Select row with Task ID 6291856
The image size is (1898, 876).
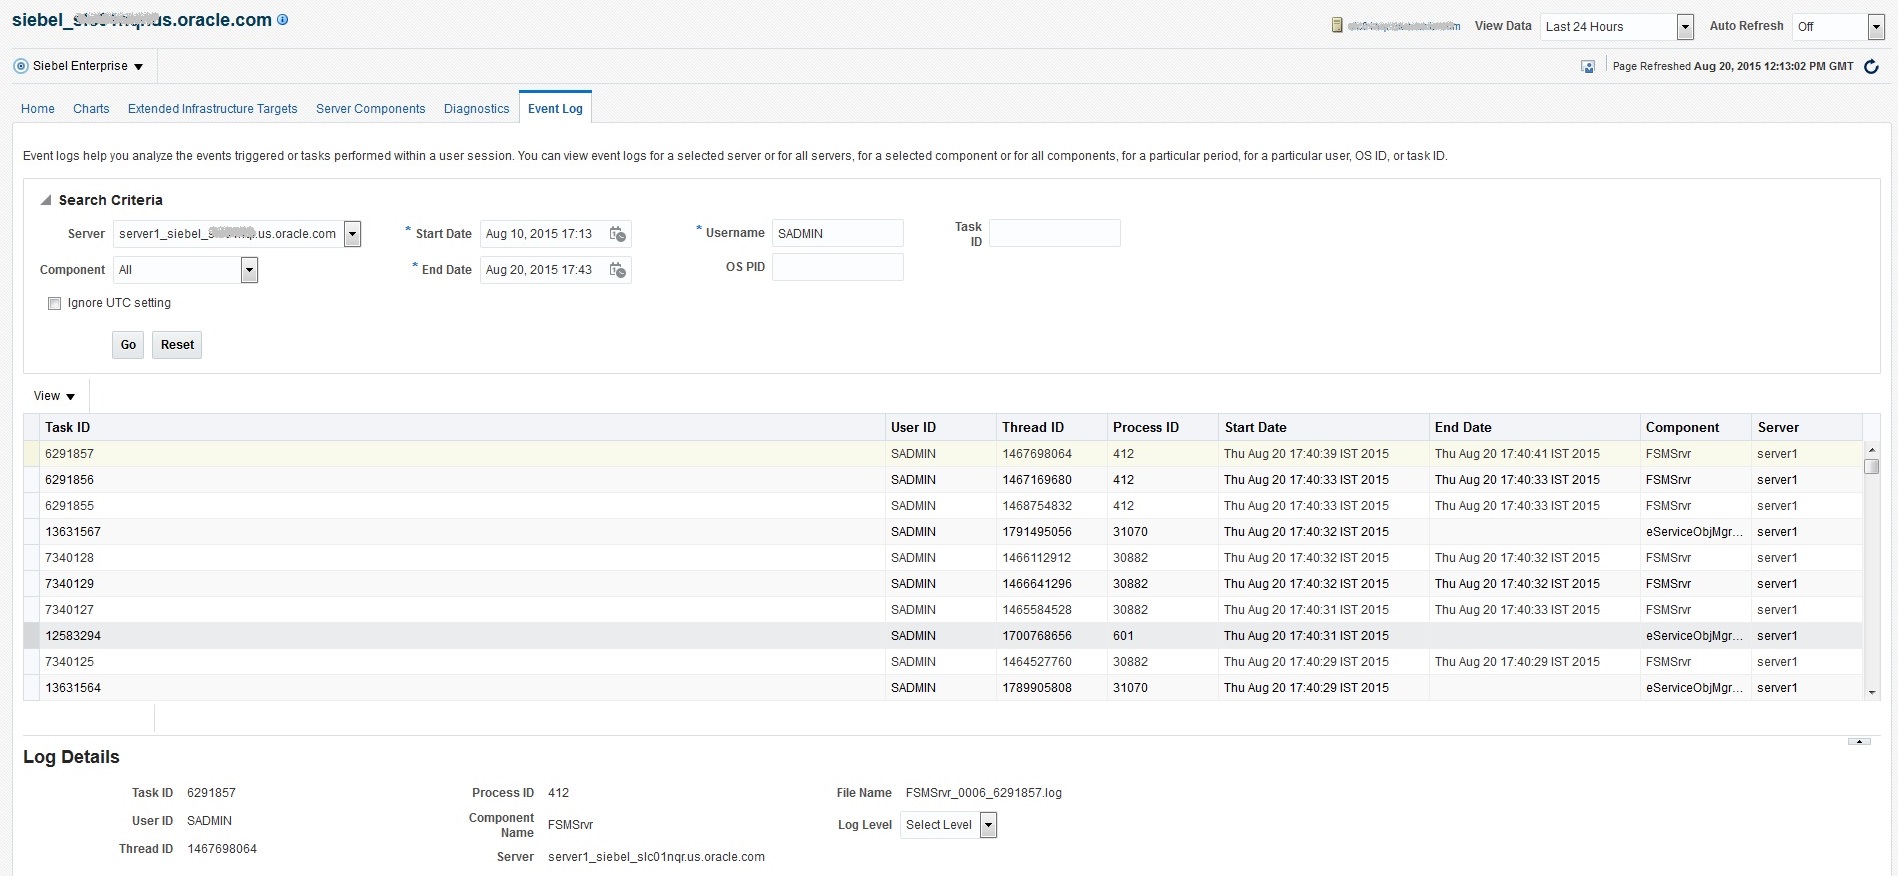pyautogui.click(x=943, y=480)
